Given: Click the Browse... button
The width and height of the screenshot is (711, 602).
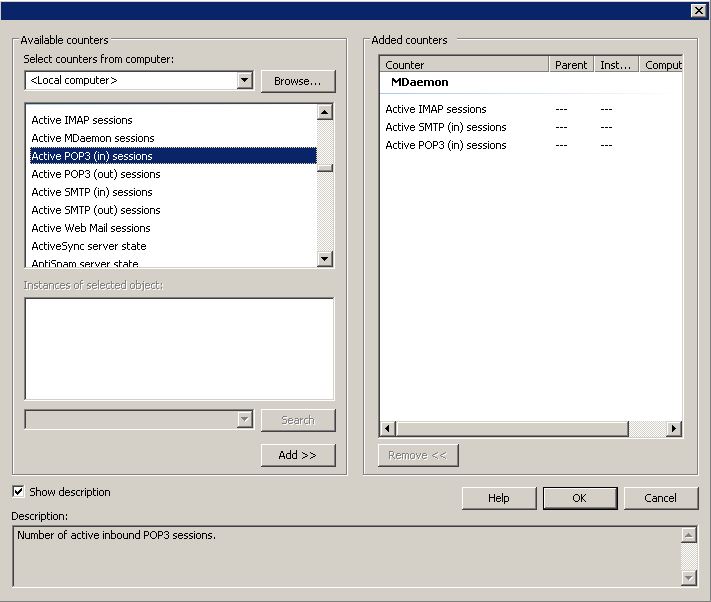Looking at the screenshot, I should pos(298,81).
